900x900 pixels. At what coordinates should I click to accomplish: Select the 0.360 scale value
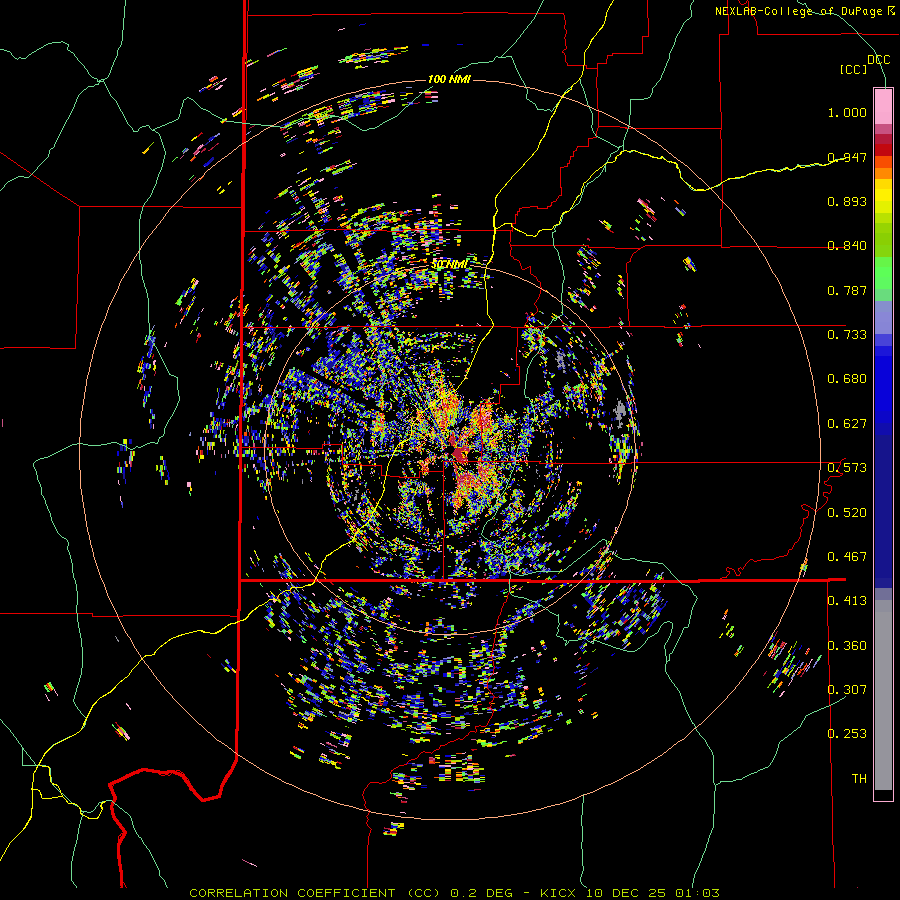[847, 646]
